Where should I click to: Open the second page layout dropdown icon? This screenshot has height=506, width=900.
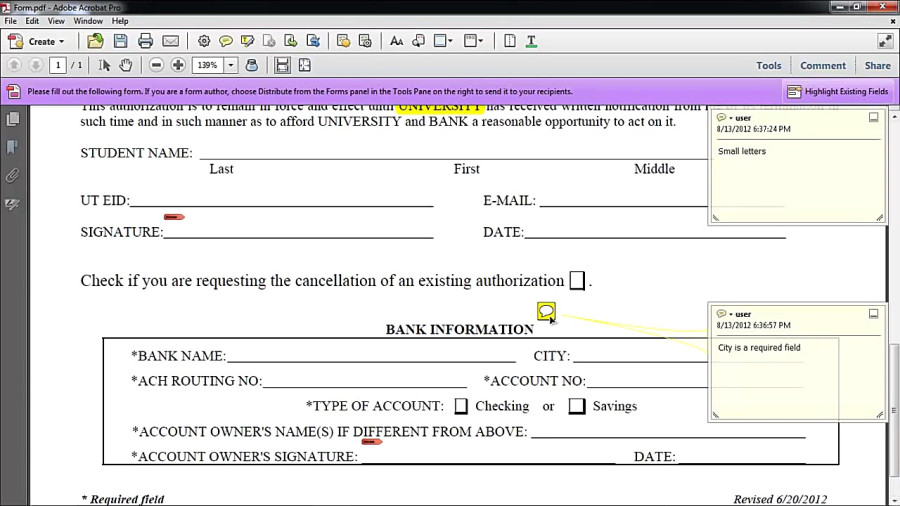point(474,41)
